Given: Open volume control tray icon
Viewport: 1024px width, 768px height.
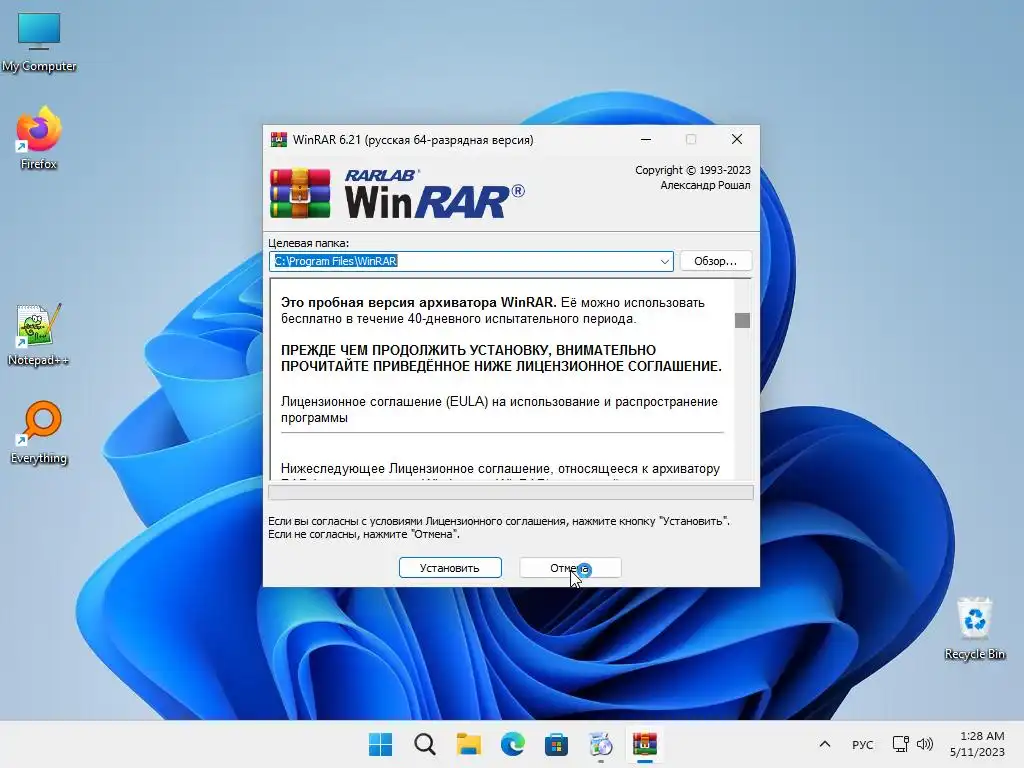Looking at the screenshot, I should click(x=925, y=744).
